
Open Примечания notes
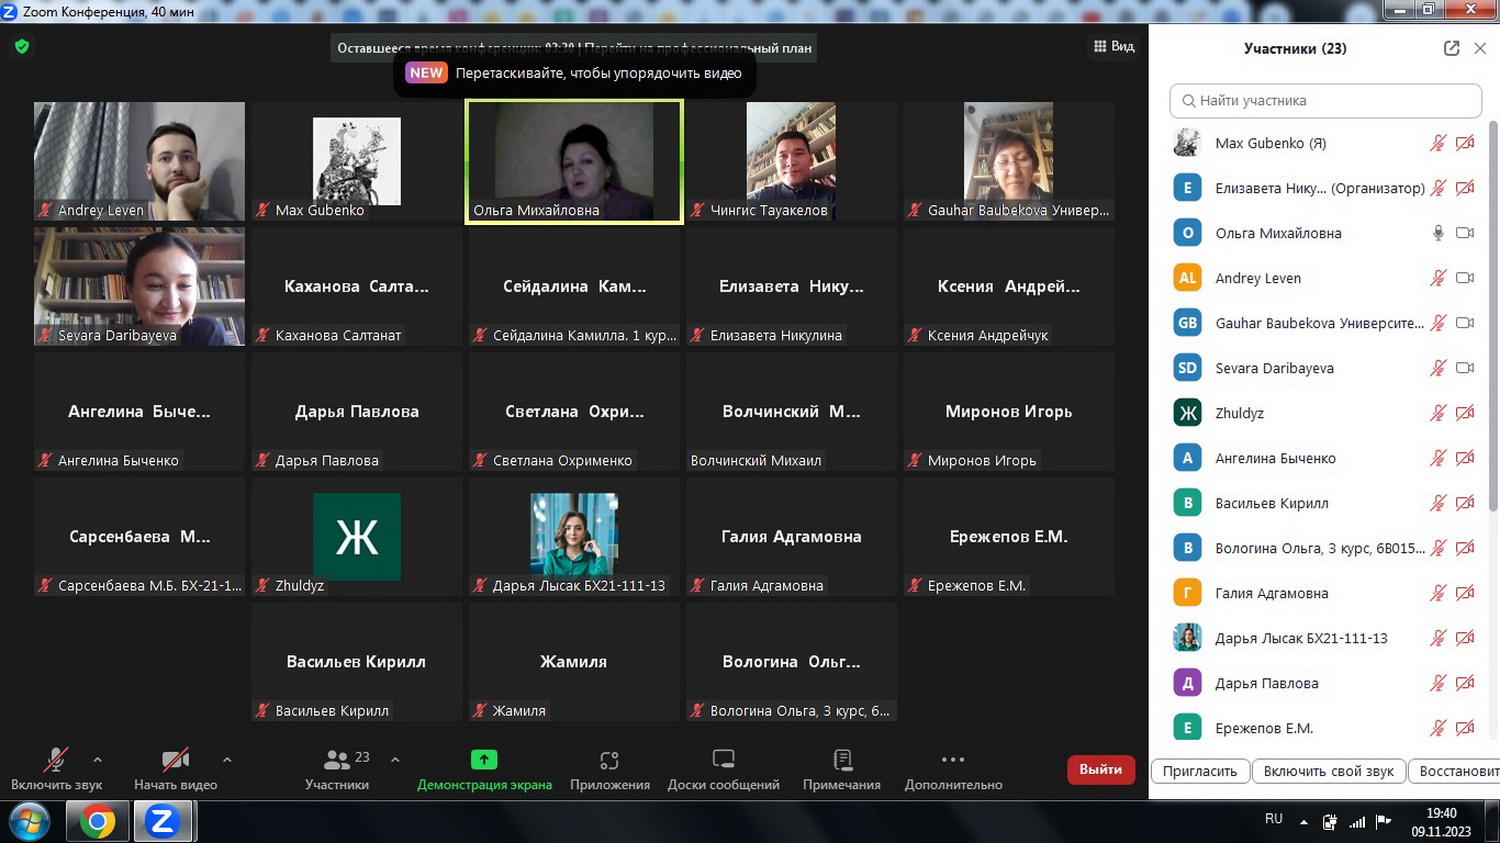click(842, 768)
